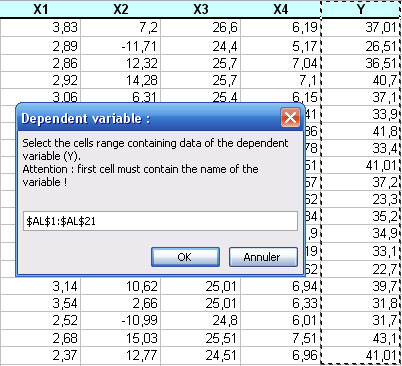Click cell with value 2,68
The height and width of the screenshot is (366, 402).
tap(40, 338)
